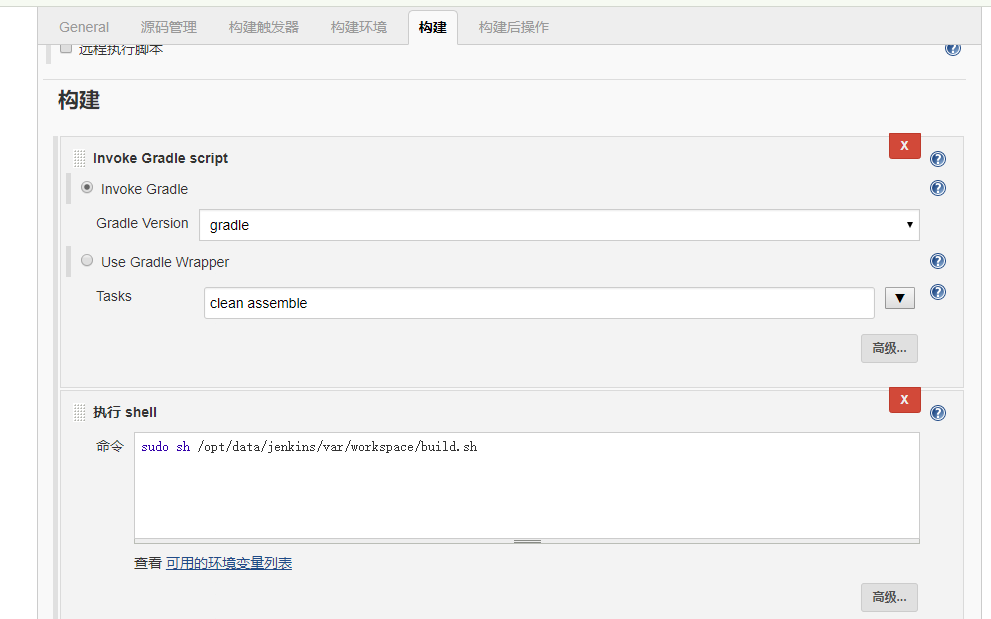The height and width of the screenshot is (619, 991).
Task: Open help for Invoke Gradle script section
Action: coord(938,159)
